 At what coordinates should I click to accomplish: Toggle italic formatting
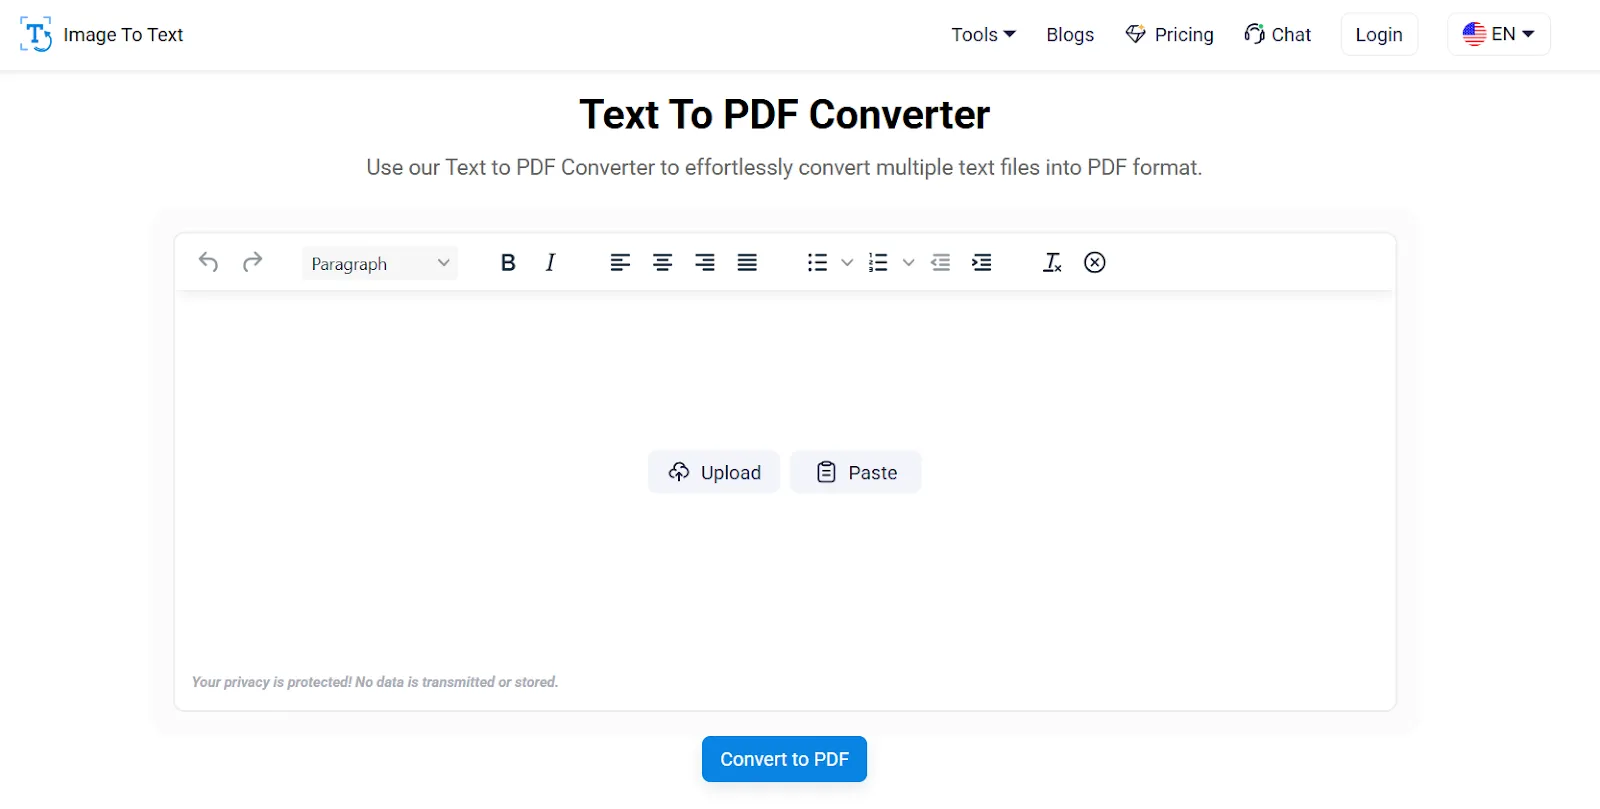tap(550, 262)
